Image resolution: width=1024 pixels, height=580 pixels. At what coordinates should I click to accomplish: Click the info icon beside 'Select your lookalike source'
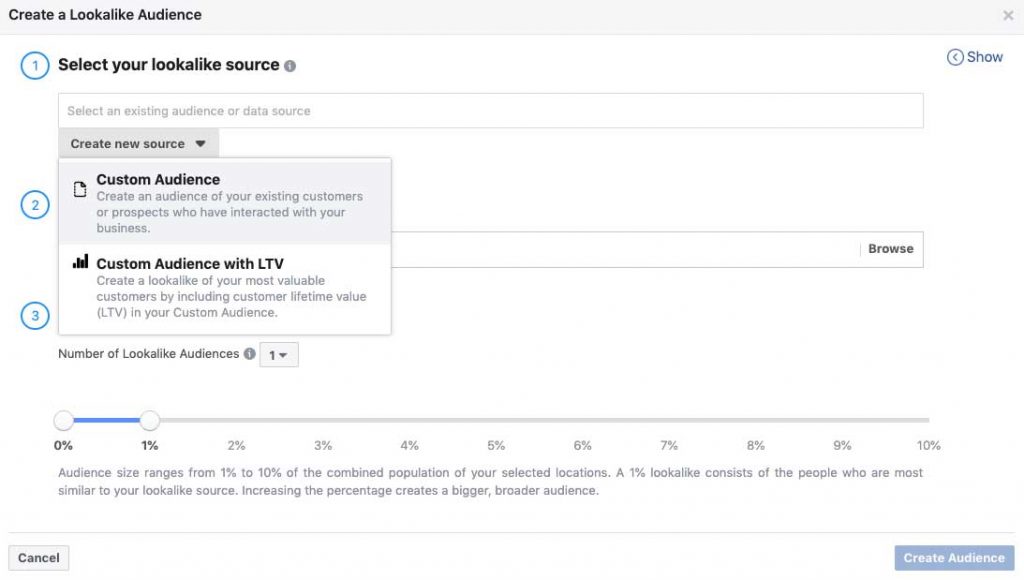coord(290,66)
